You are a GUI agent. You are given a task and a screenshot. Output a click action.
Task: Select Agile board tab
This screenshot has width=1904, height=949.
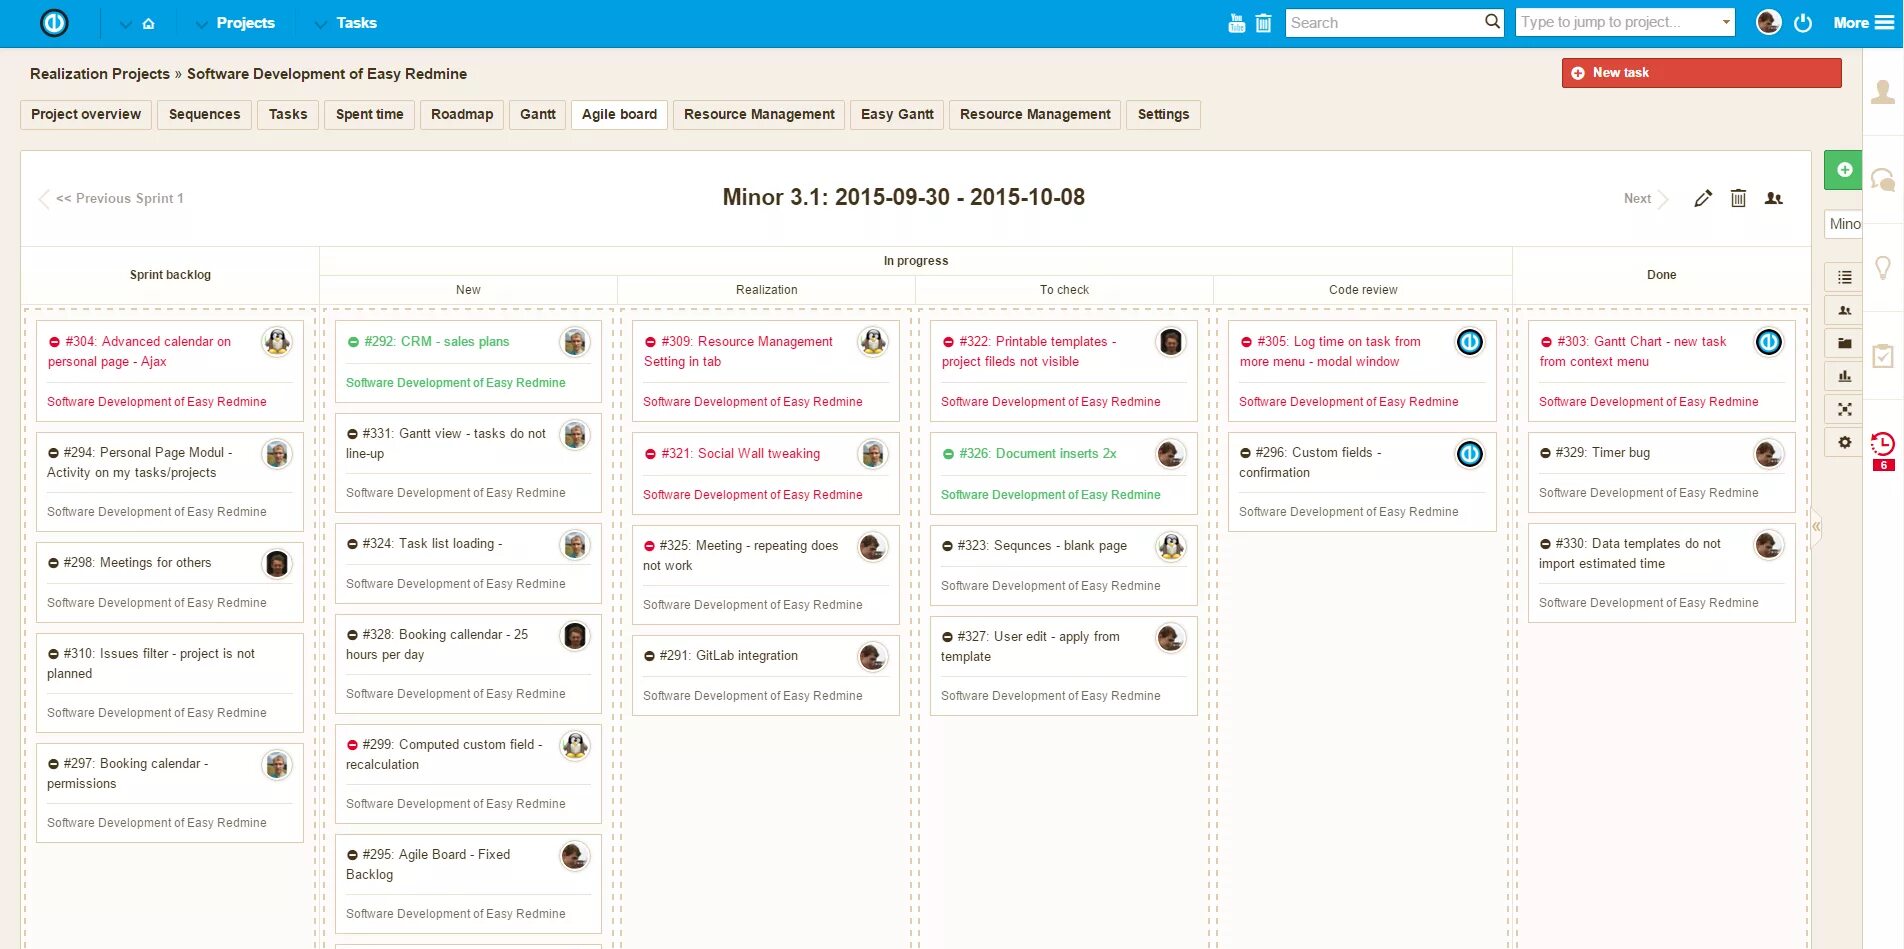click(x=620, y=114)
